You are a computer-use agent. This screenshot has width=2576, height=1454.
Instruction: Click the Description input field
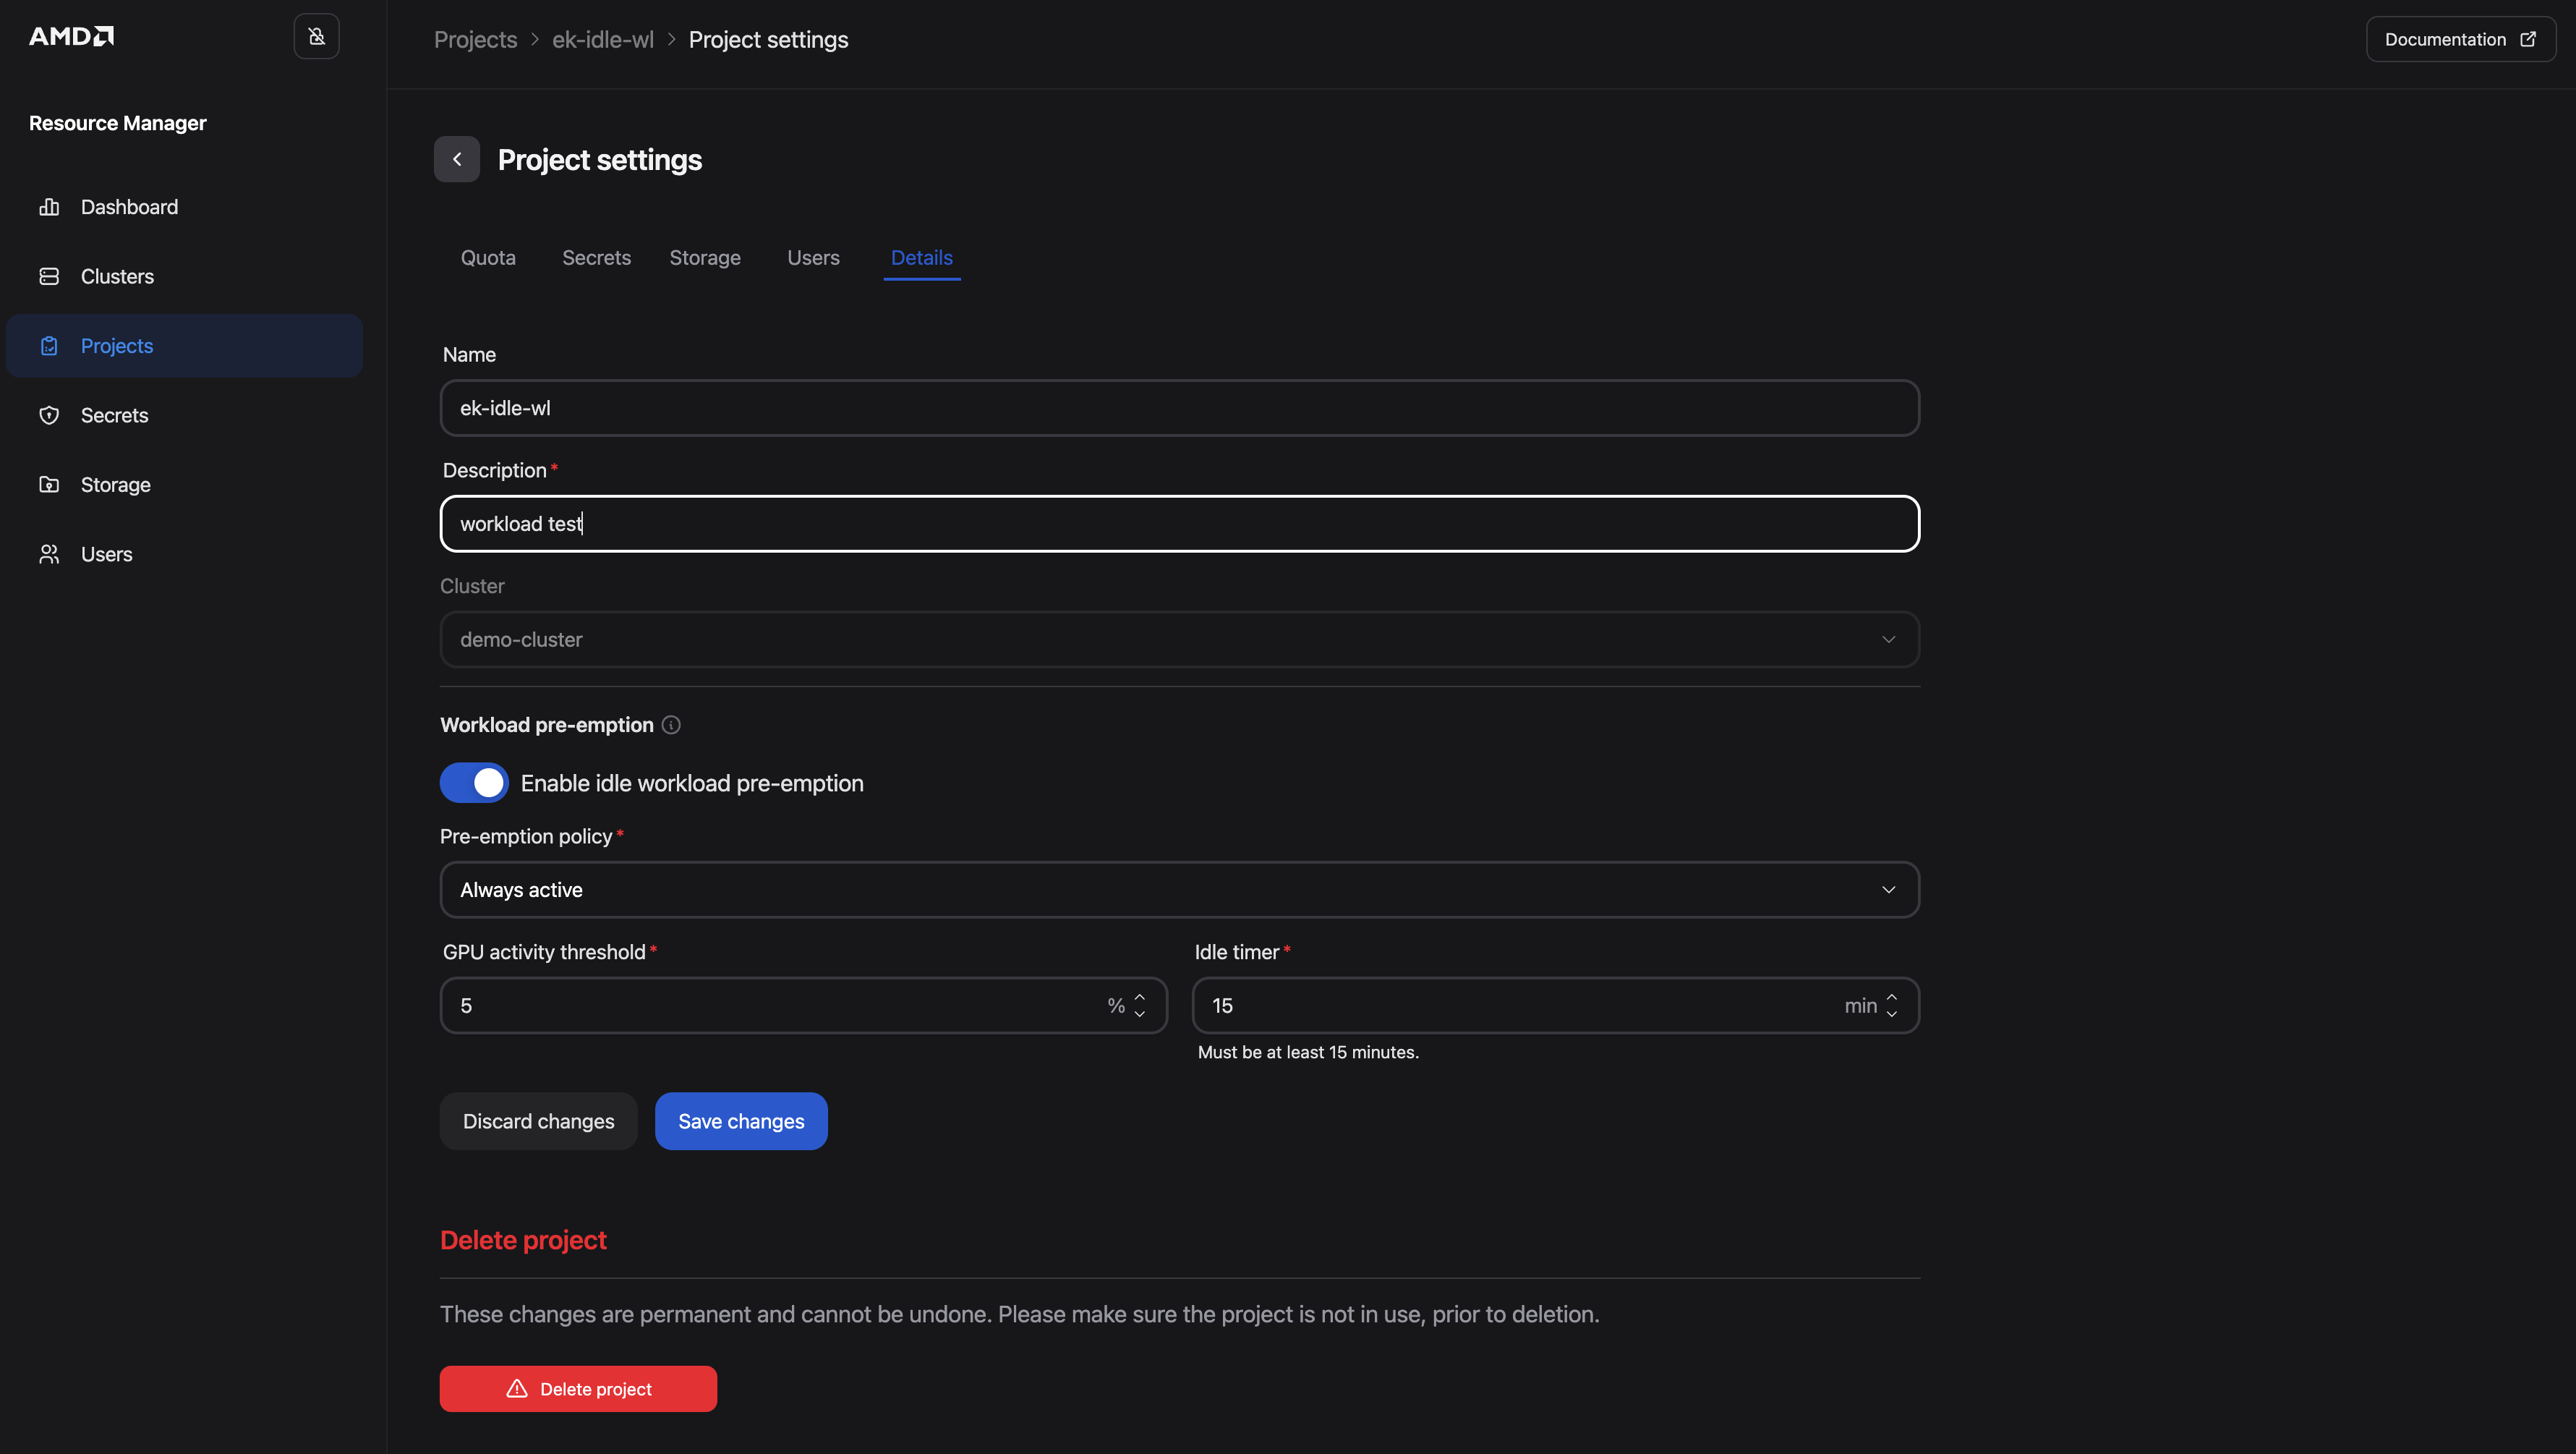tap(1179, 524)
